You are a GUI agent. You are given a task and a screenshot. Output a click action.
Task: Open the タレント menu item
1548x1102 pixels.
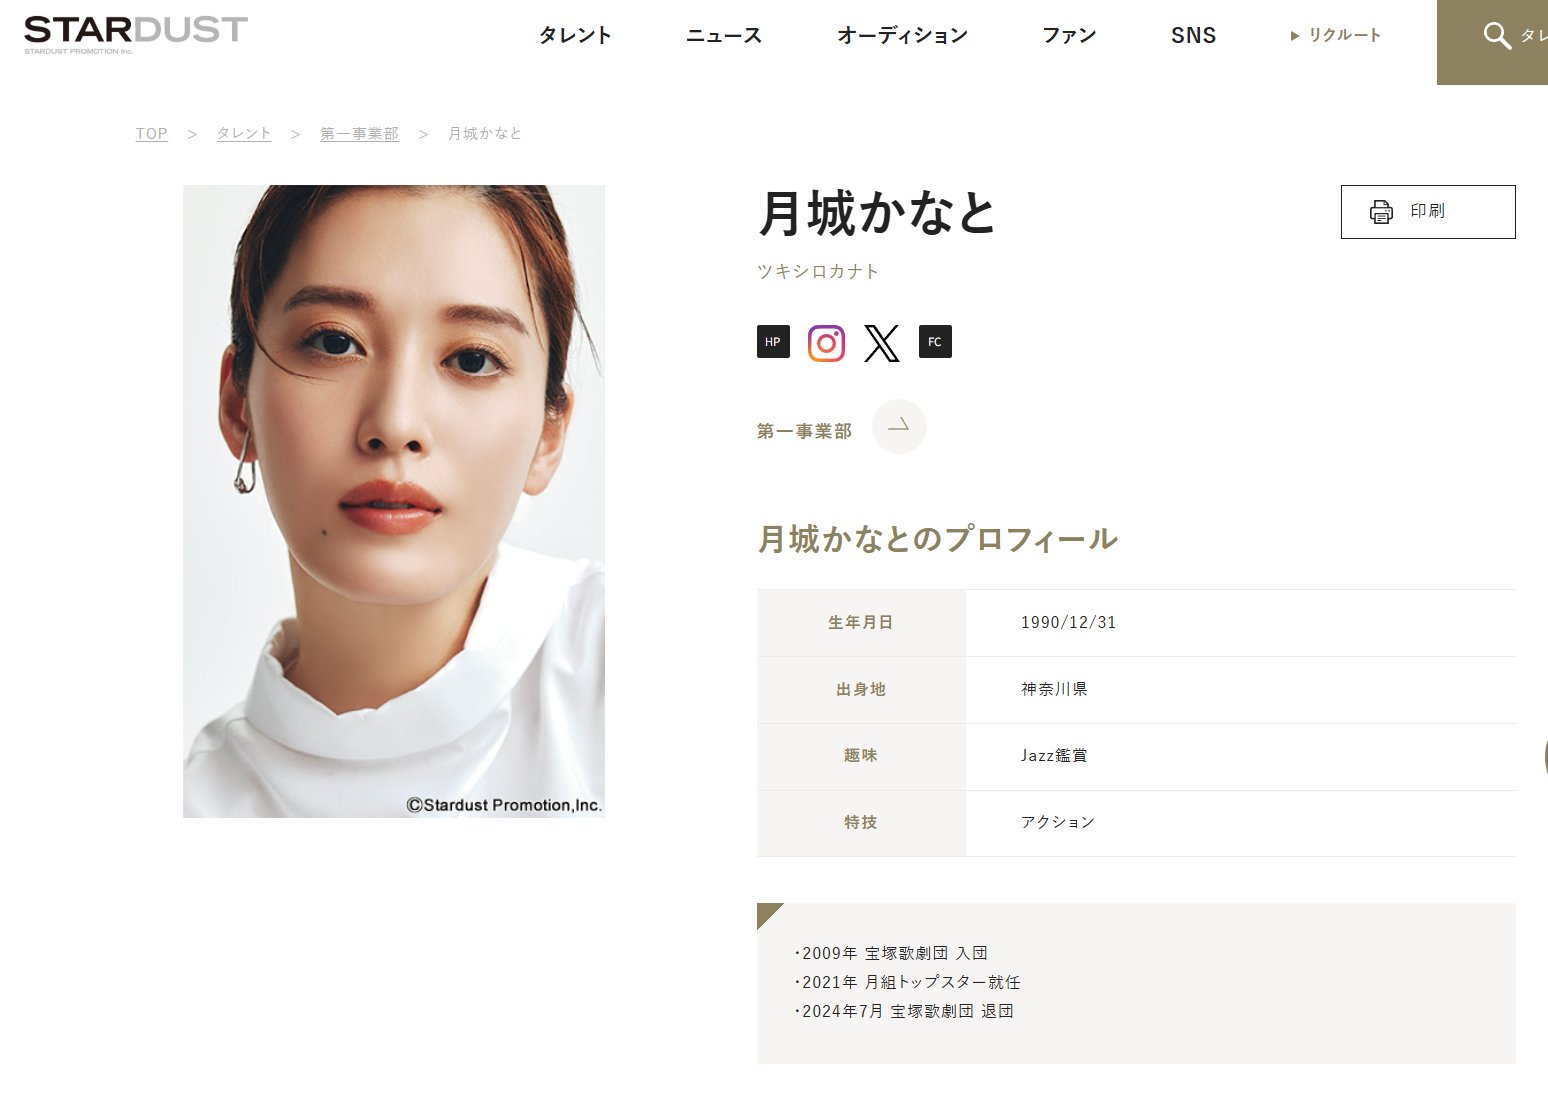point(575,35)
